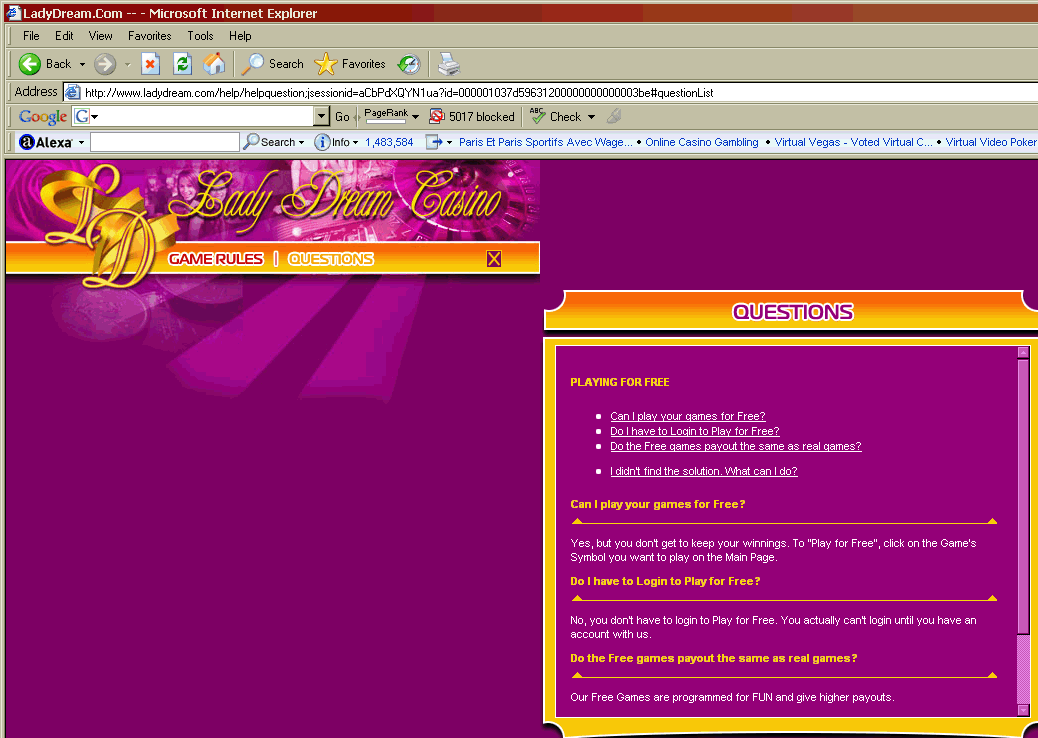Click the Alexa logo button
The height and width of the screenshot is (738, 1038).
click(46, 142)
